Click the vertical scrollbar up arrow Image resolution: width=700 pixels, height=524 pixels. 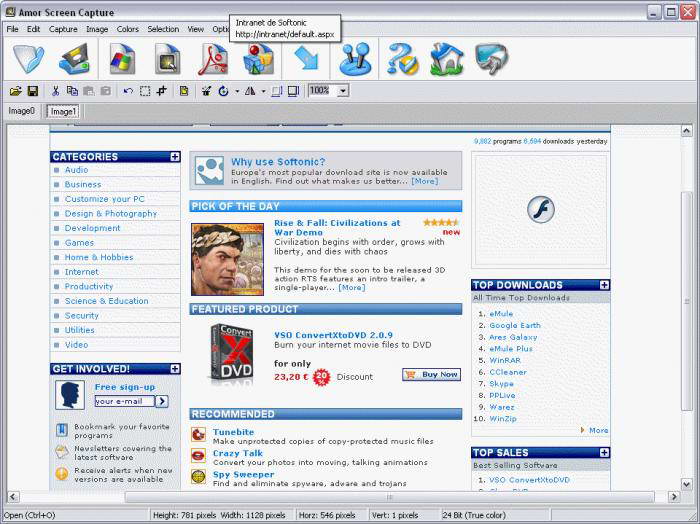click(x=687, y=131)
